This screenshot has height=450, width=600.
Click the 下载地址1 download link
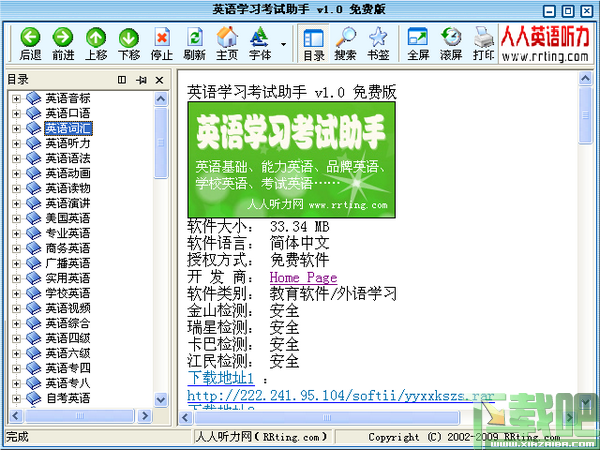tap(221, 378)
